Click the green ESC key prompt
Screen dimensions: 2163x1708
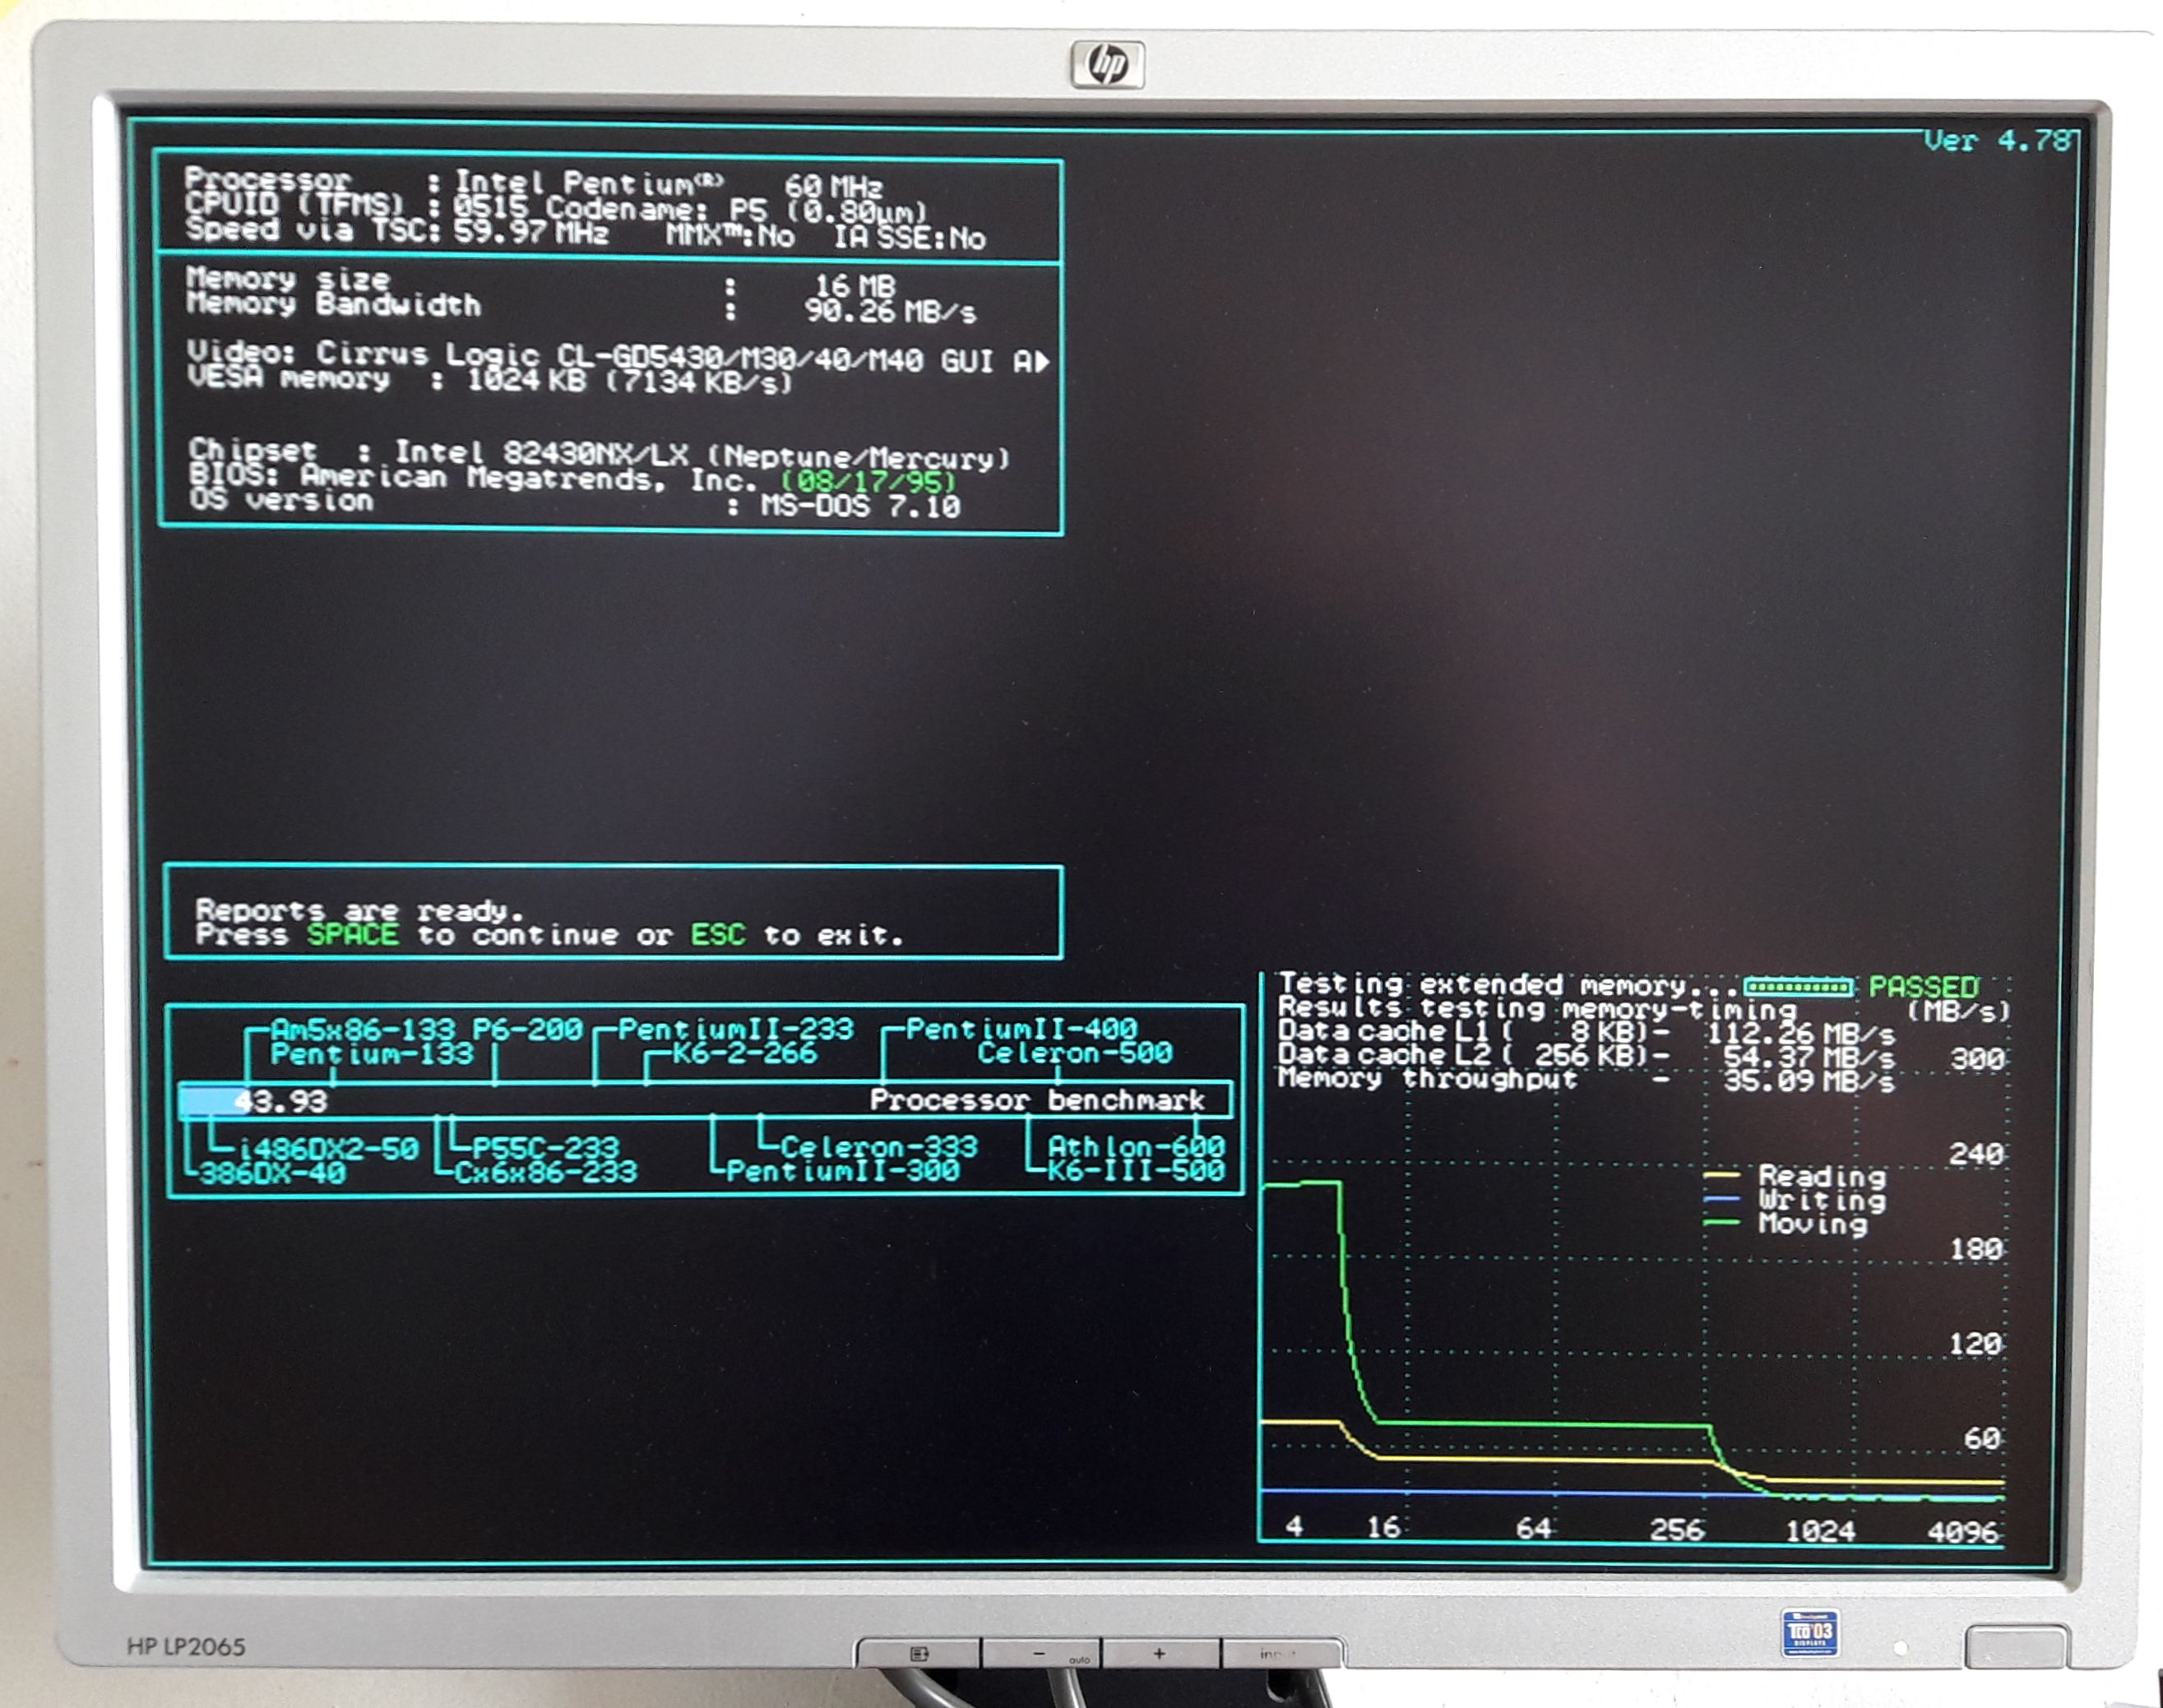(x=718, y=935)
